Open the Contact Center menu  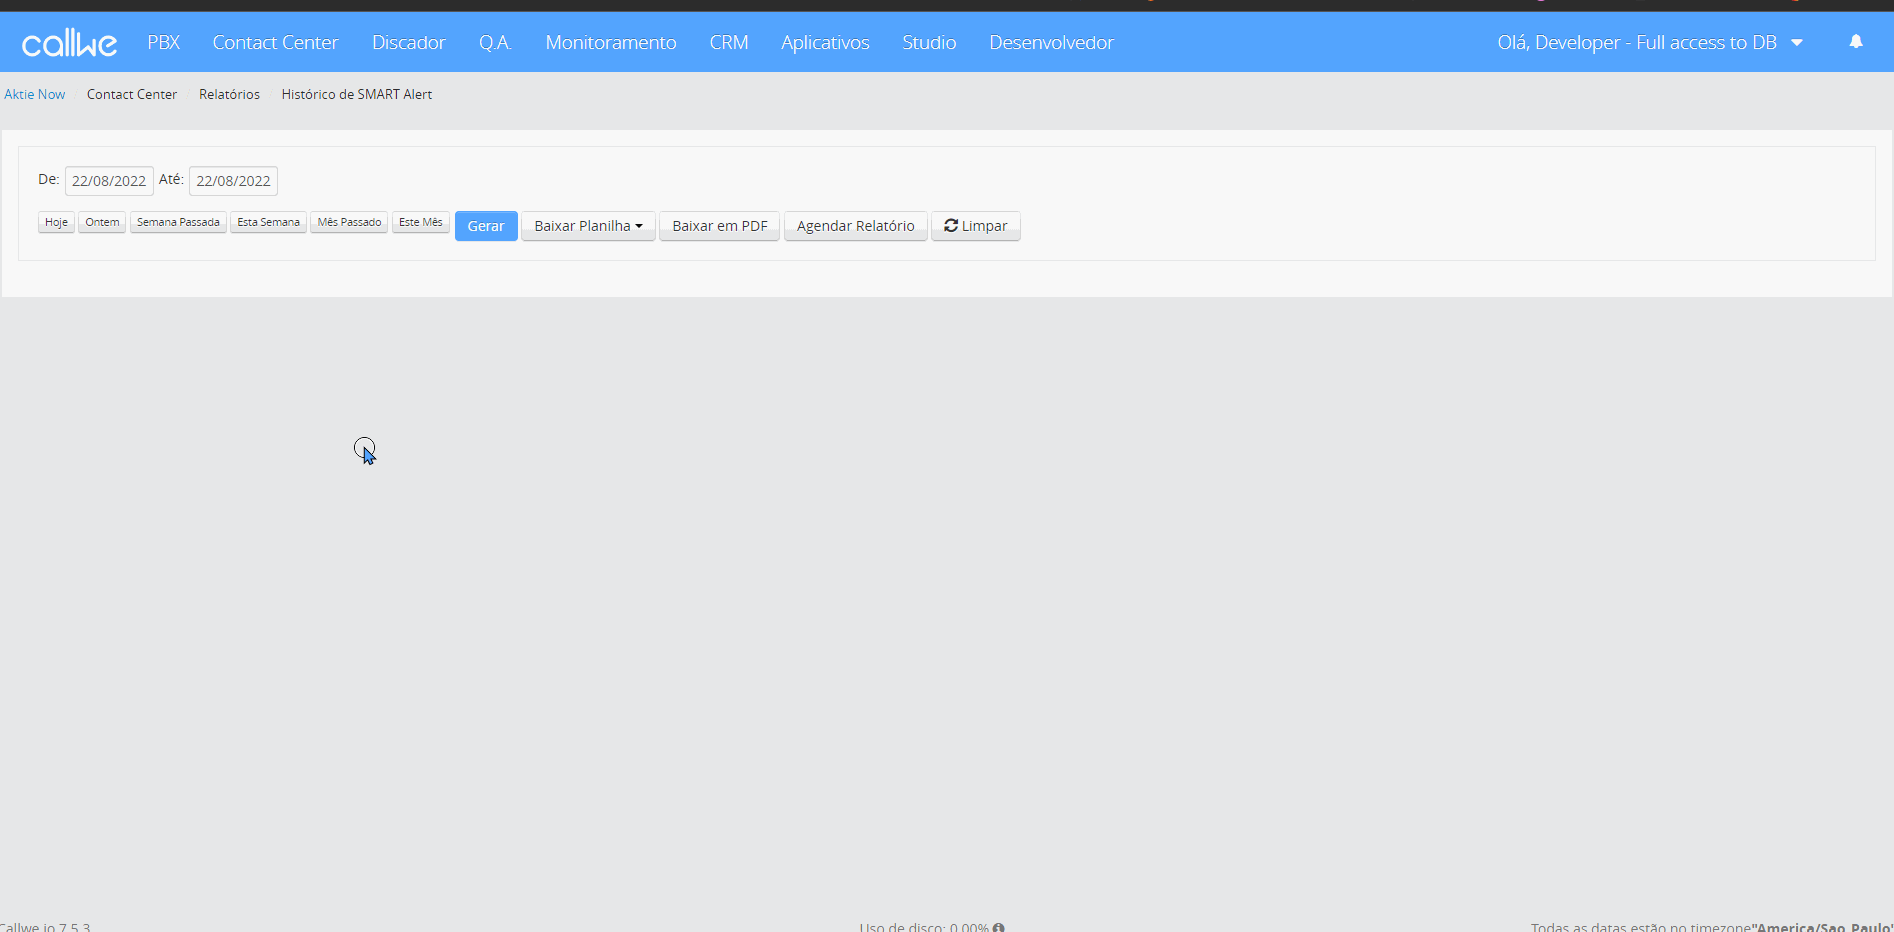(275, 42)
